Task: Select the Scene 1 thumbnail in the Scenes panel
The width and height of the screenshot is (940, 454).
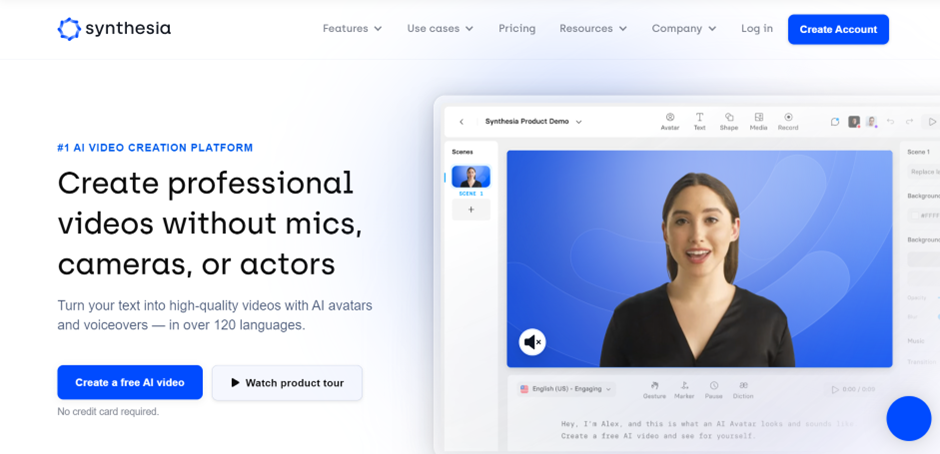Action: [x=471, y=177]
